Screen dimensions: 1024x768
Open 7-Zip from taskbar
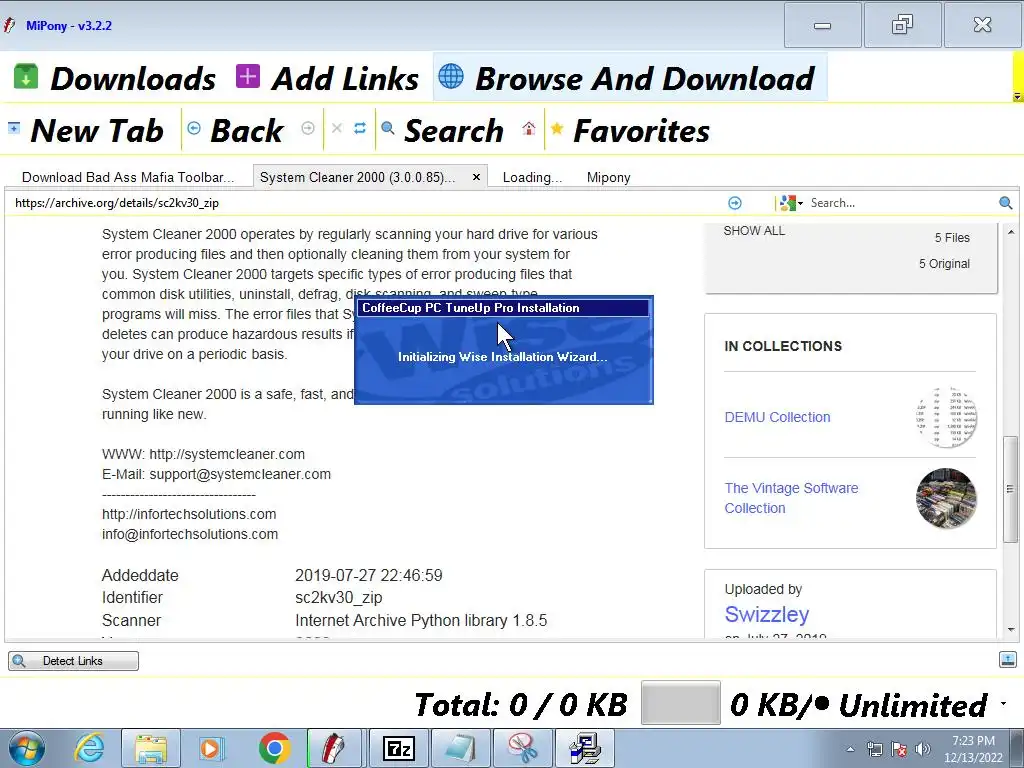pos(398,748)
